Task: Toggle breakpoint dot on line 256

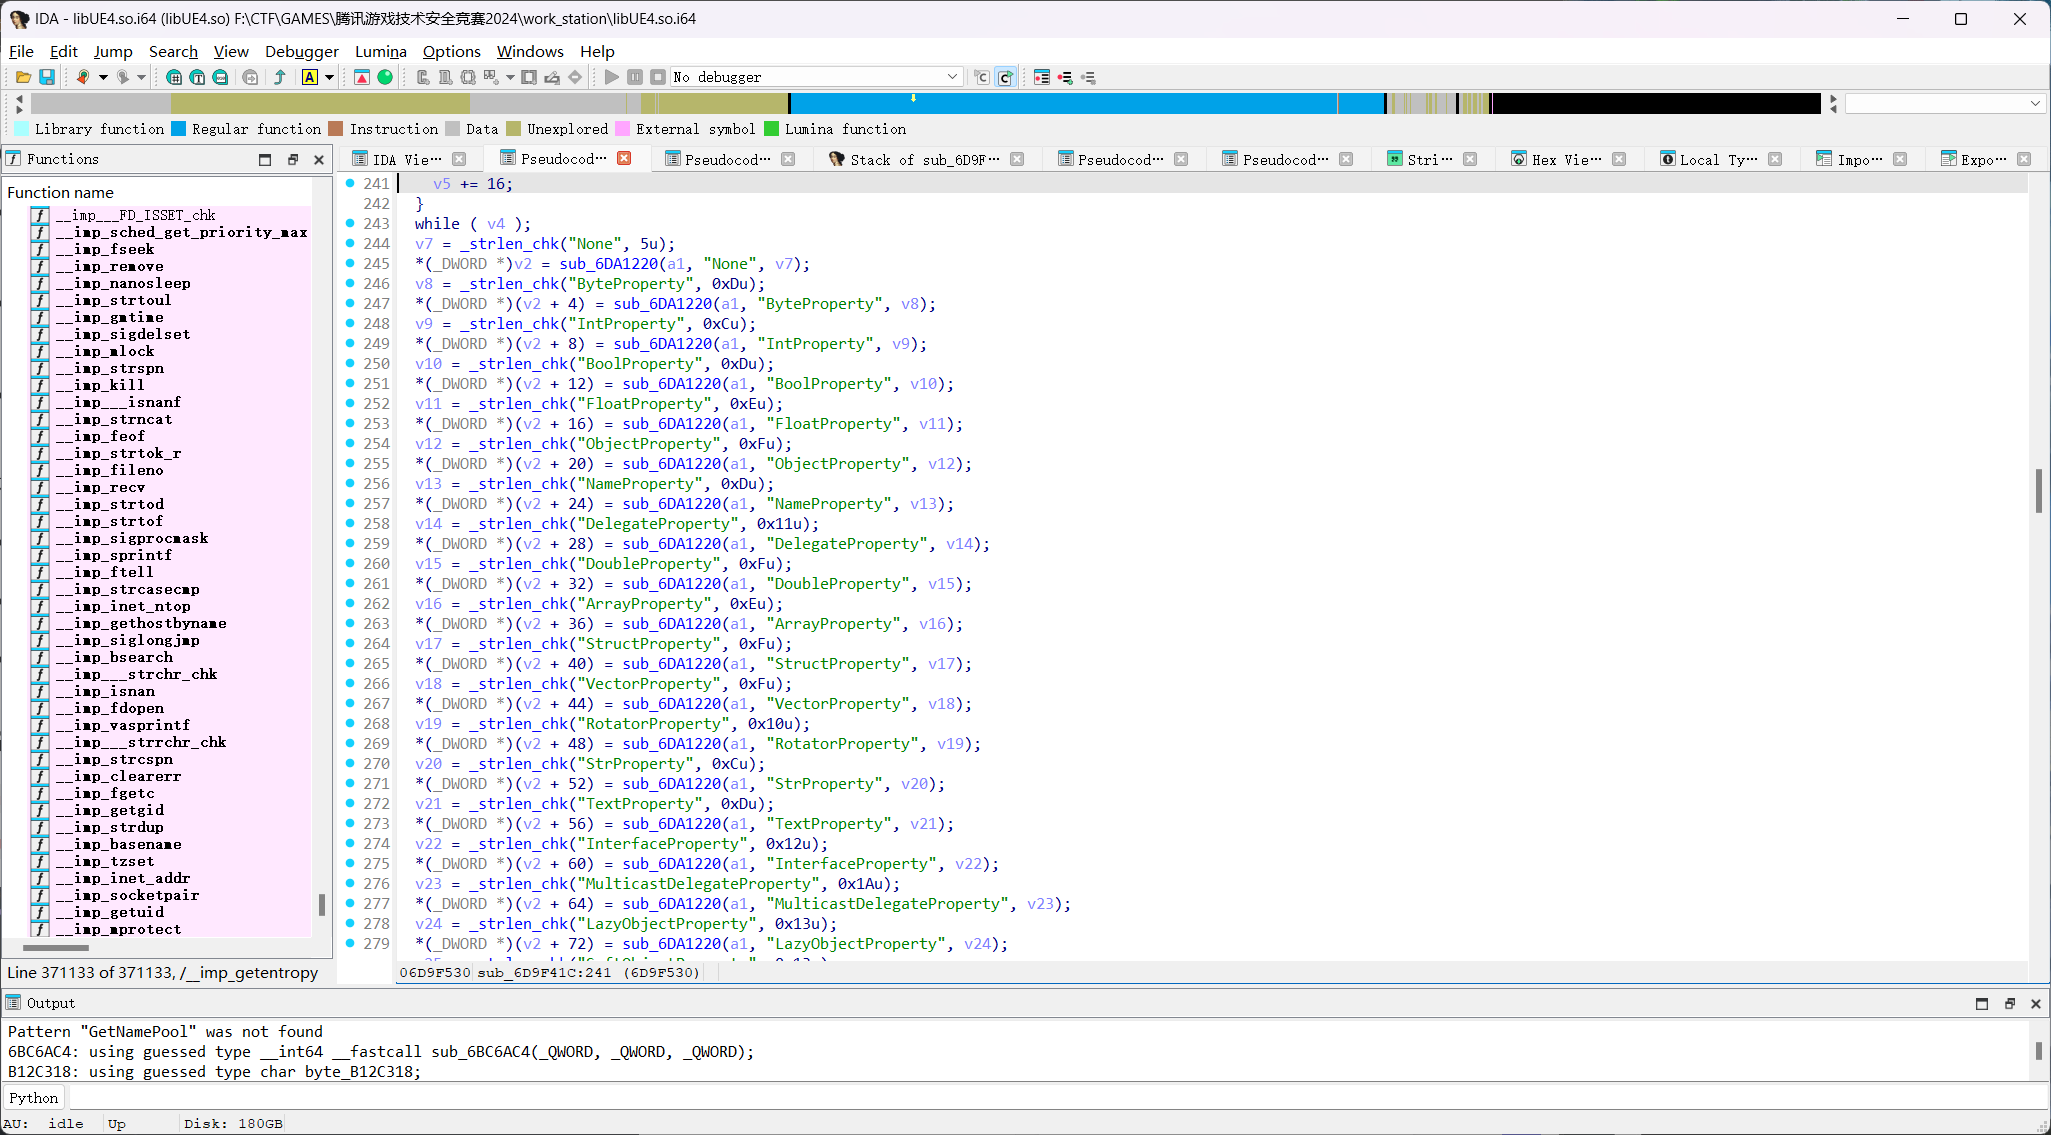Action: [350, 483]
